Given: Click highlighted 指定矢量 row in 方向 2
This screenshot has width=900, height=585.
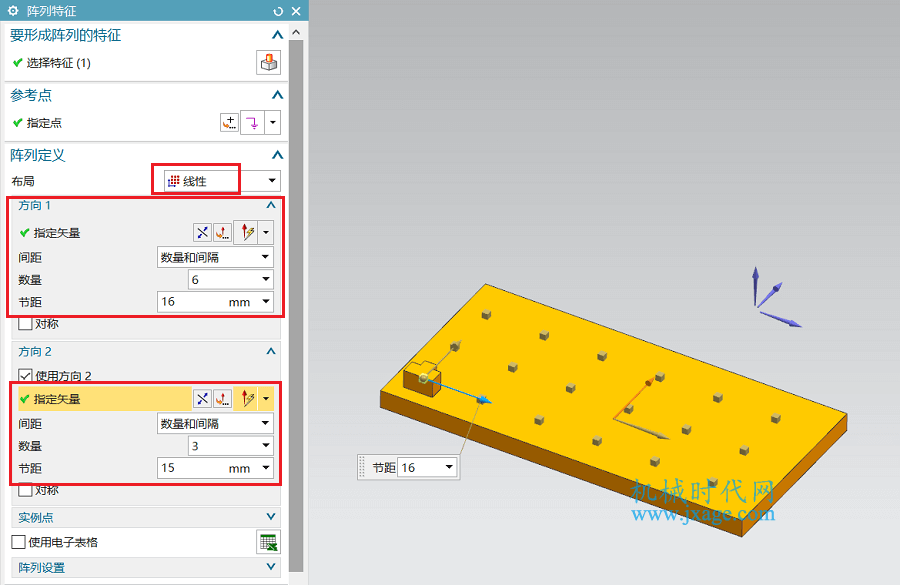Looking at the screenshot, I should (146, 398).
